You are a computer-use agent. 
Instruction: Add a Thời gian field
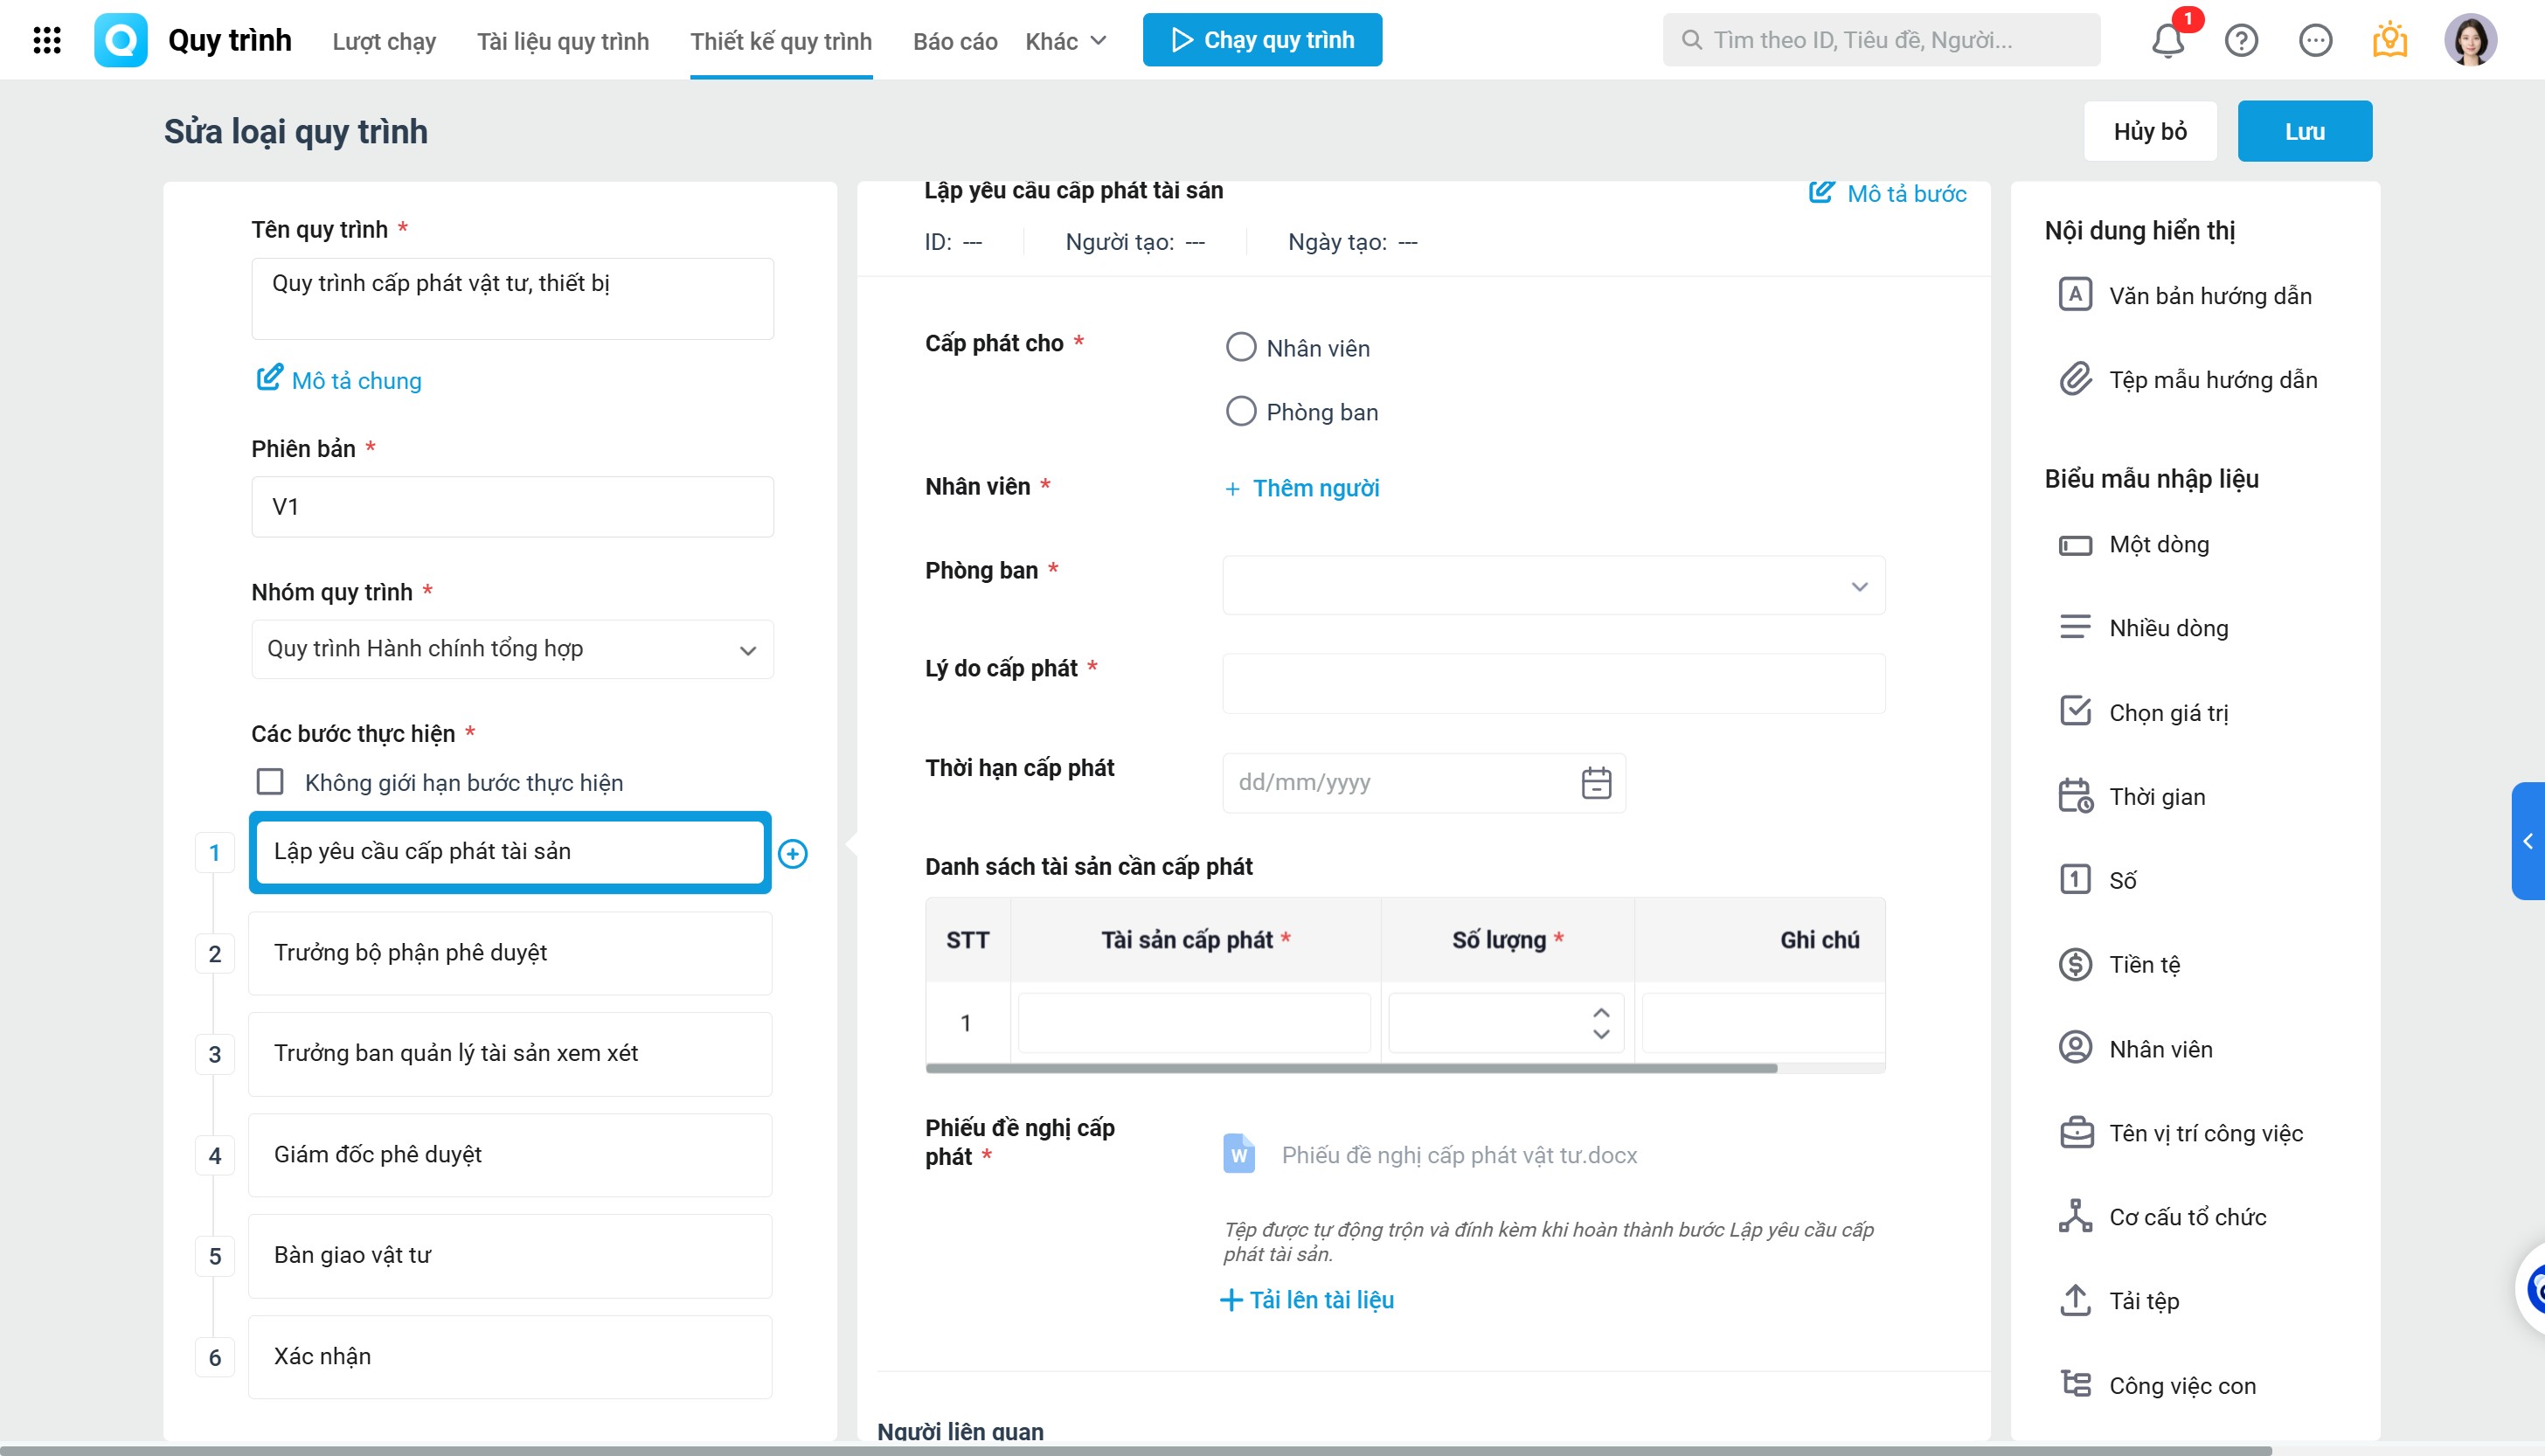[x=2132, y=796]
